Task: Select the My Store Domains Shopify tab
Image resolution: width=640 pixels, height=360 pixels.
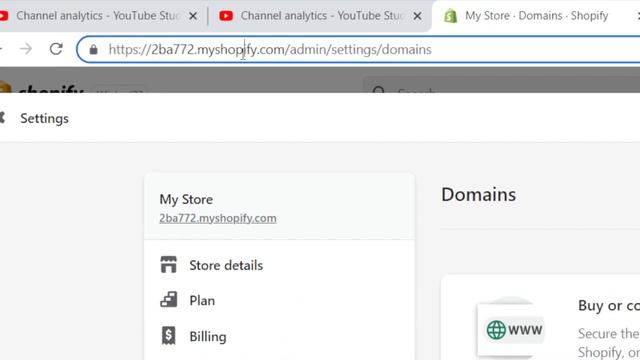Action: (537, 16)
